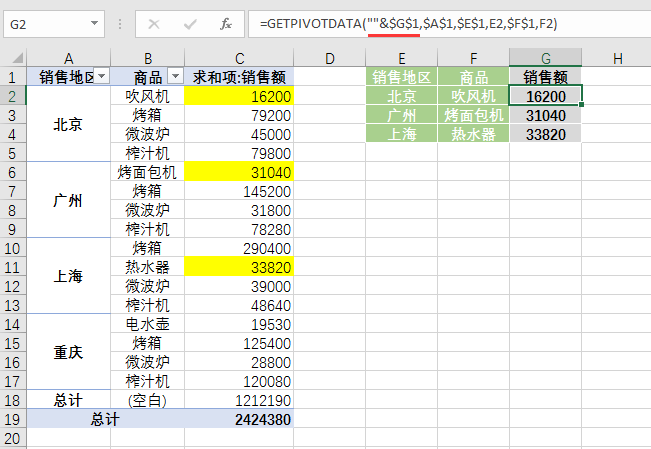This screenshot has width=651, height=449.
Task: Click the Enter checkmark formula bar icon
Action: (190, 24)
